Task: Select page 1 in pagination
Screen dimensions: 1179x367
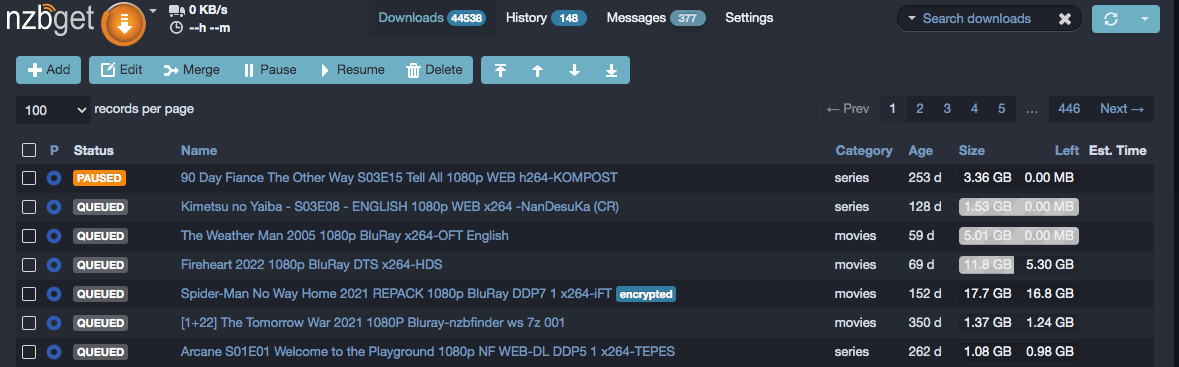Action: point(893,109)
